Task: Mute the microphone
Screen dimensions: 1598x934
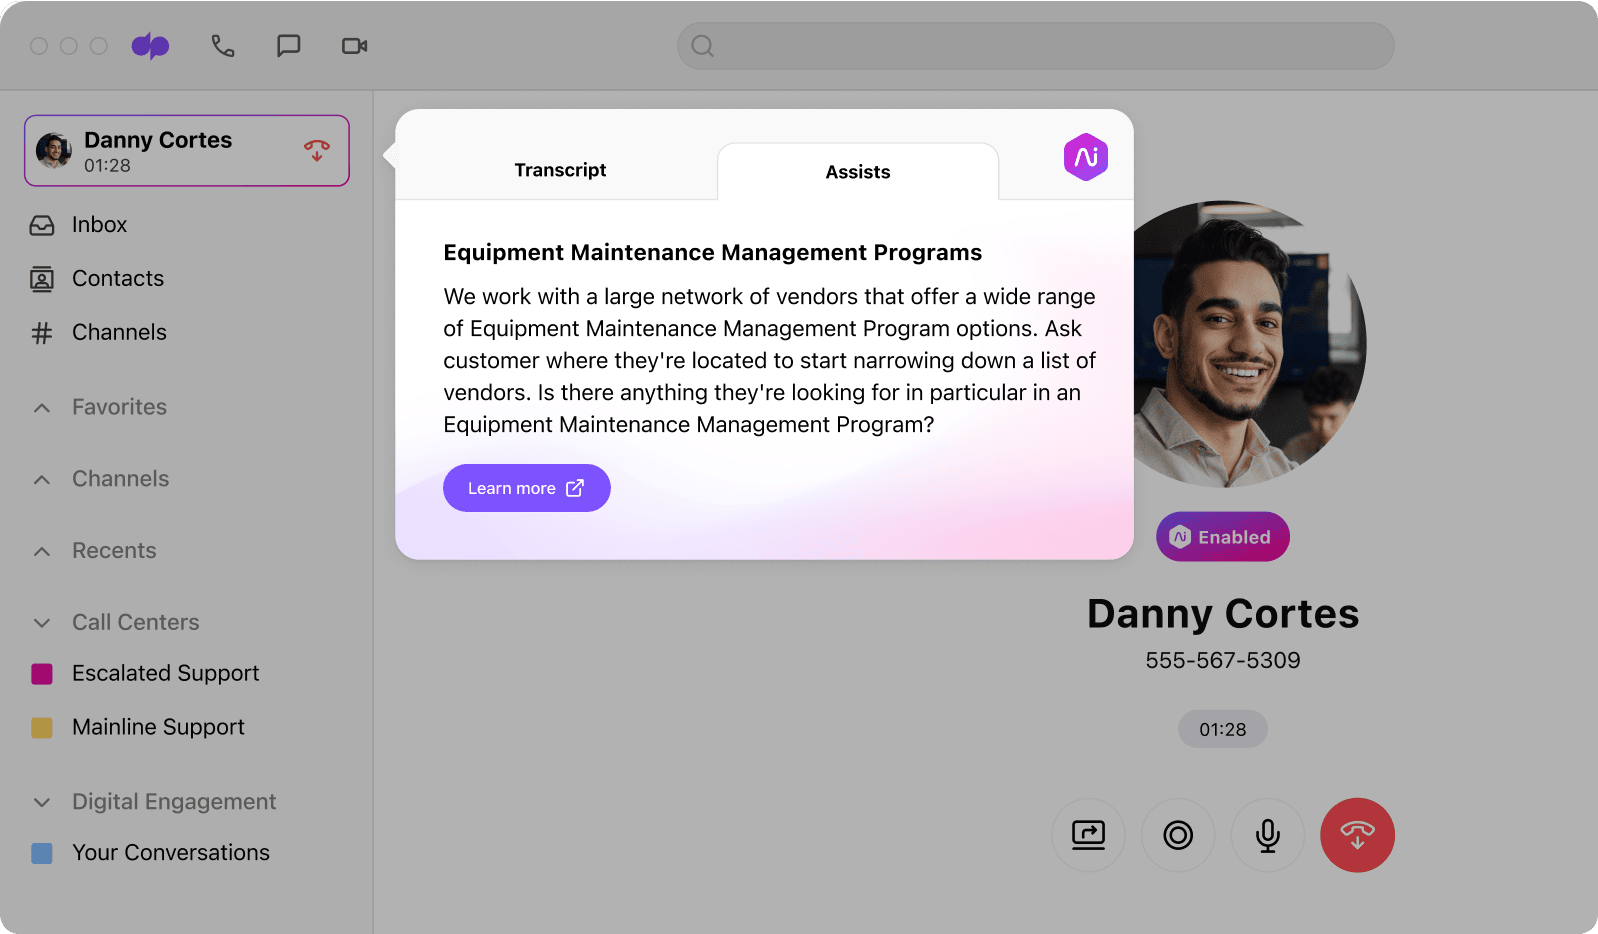Action: click(1268, 835)
